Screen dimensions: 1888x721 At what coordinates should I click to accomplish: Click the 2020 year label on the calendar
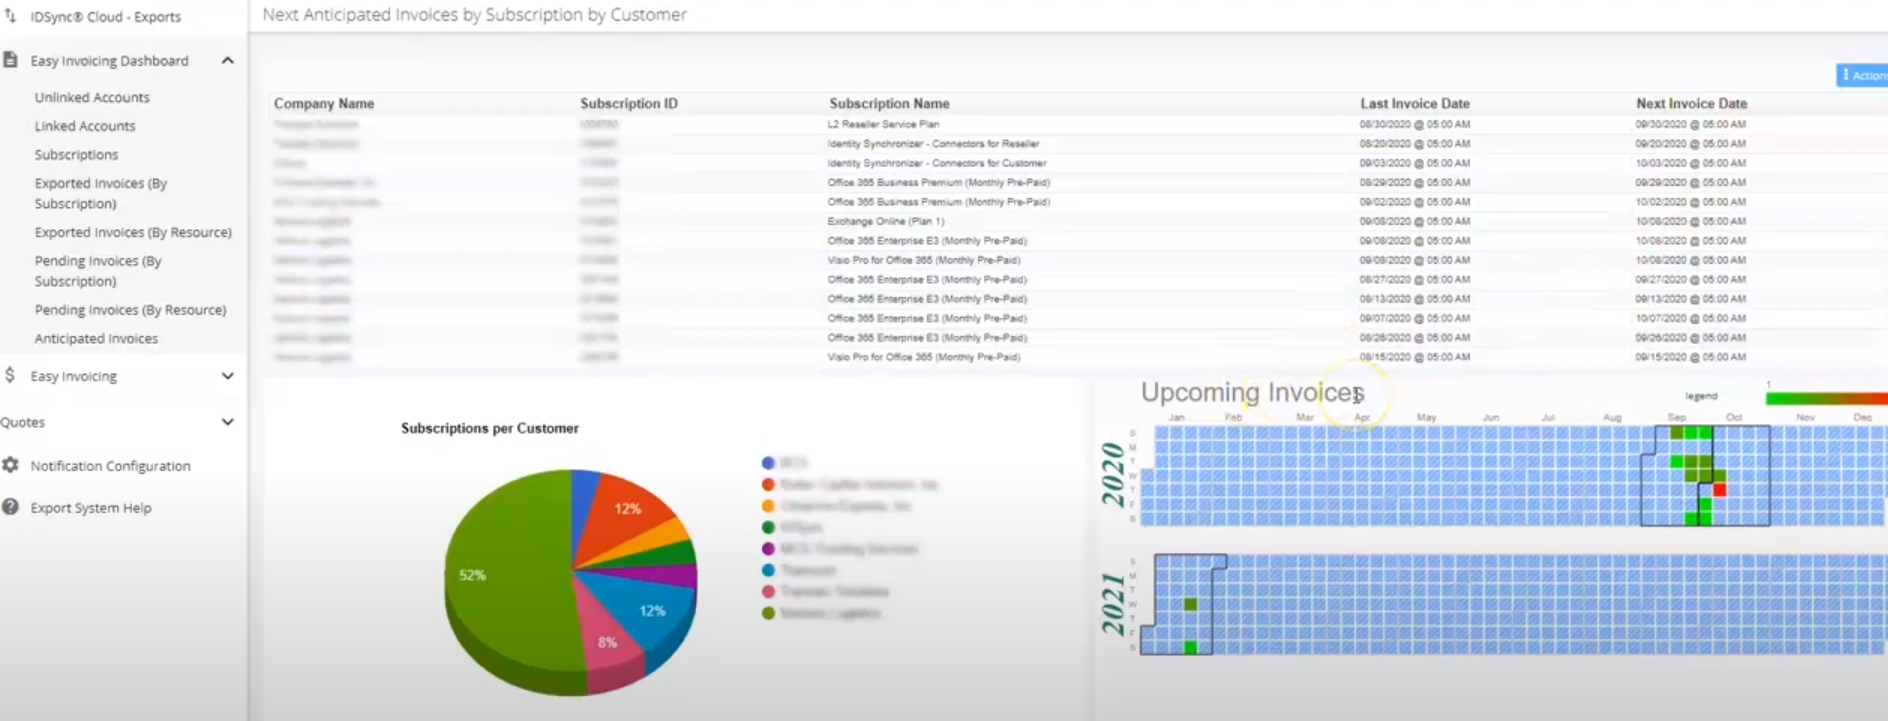pos(1113,474)
